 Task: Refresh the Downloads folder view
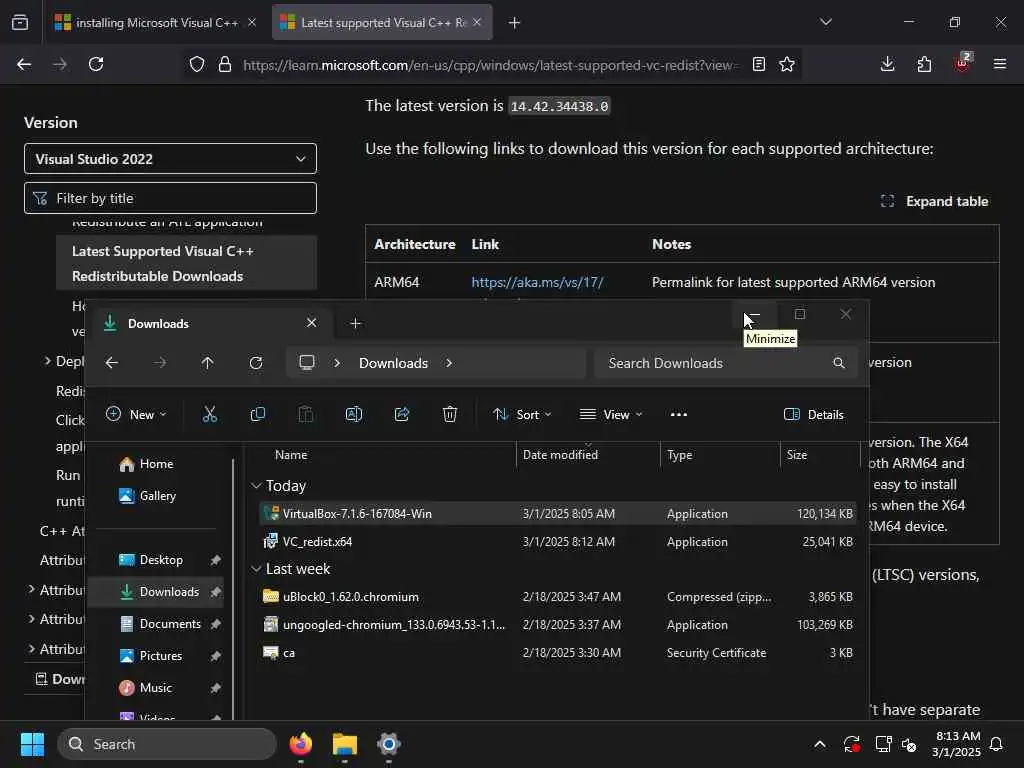(255, 362)
